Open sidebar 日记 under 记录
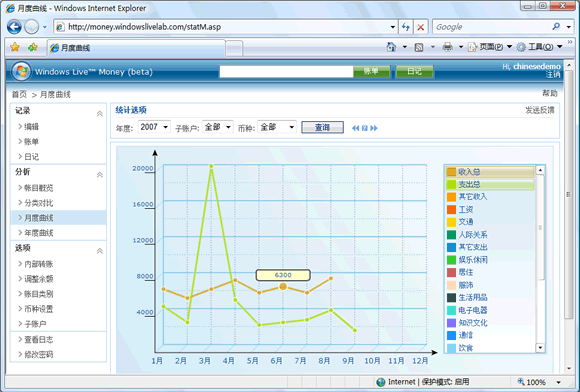This screenshot has height=392, width=580. coord(31,157)
